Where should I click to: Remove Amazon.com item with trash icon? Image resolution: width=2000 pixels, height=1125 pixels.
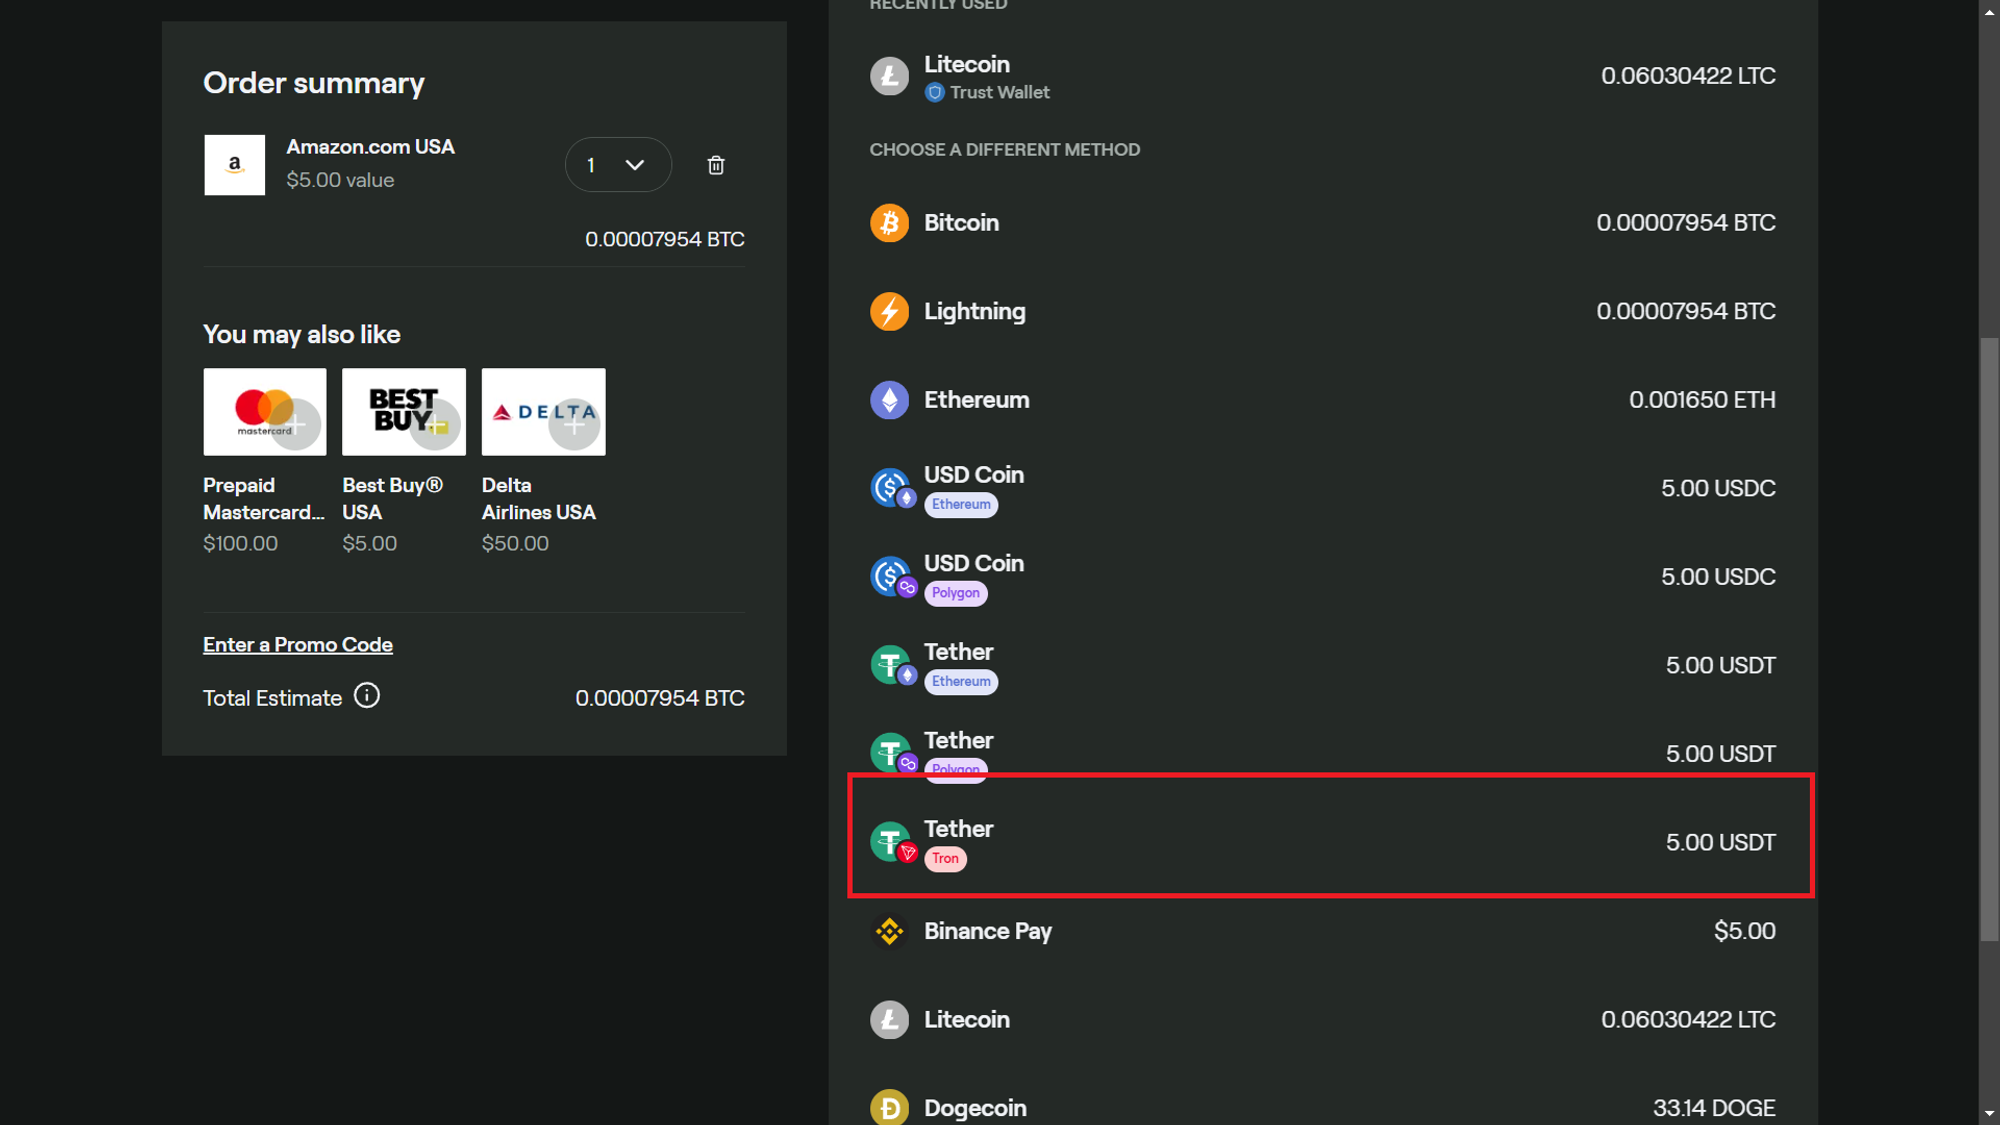click(x=716, y=165)
